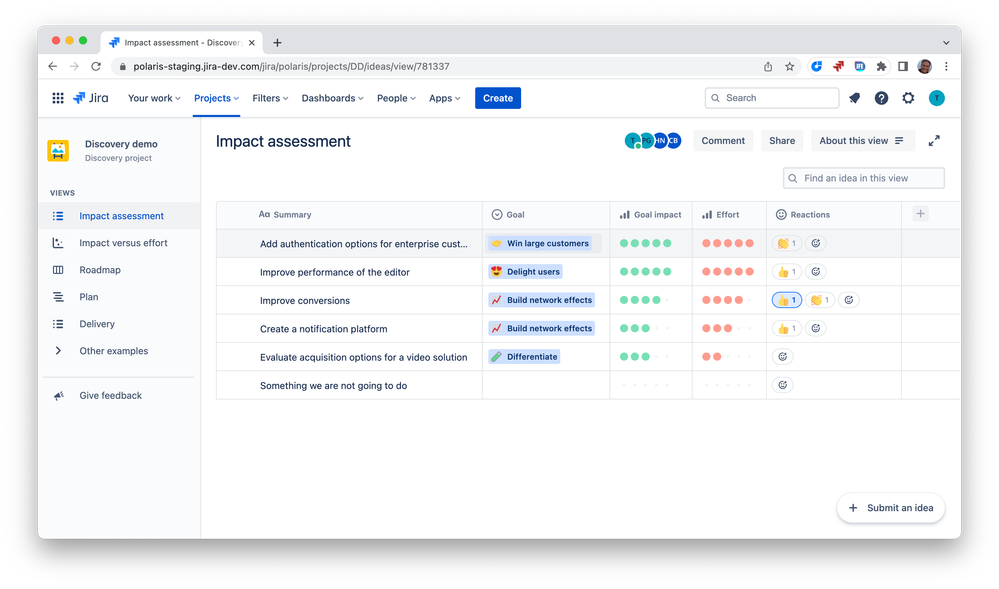Add a reaction to Create a notification platform row
999x589 pixels.
(x=816, y=328)
